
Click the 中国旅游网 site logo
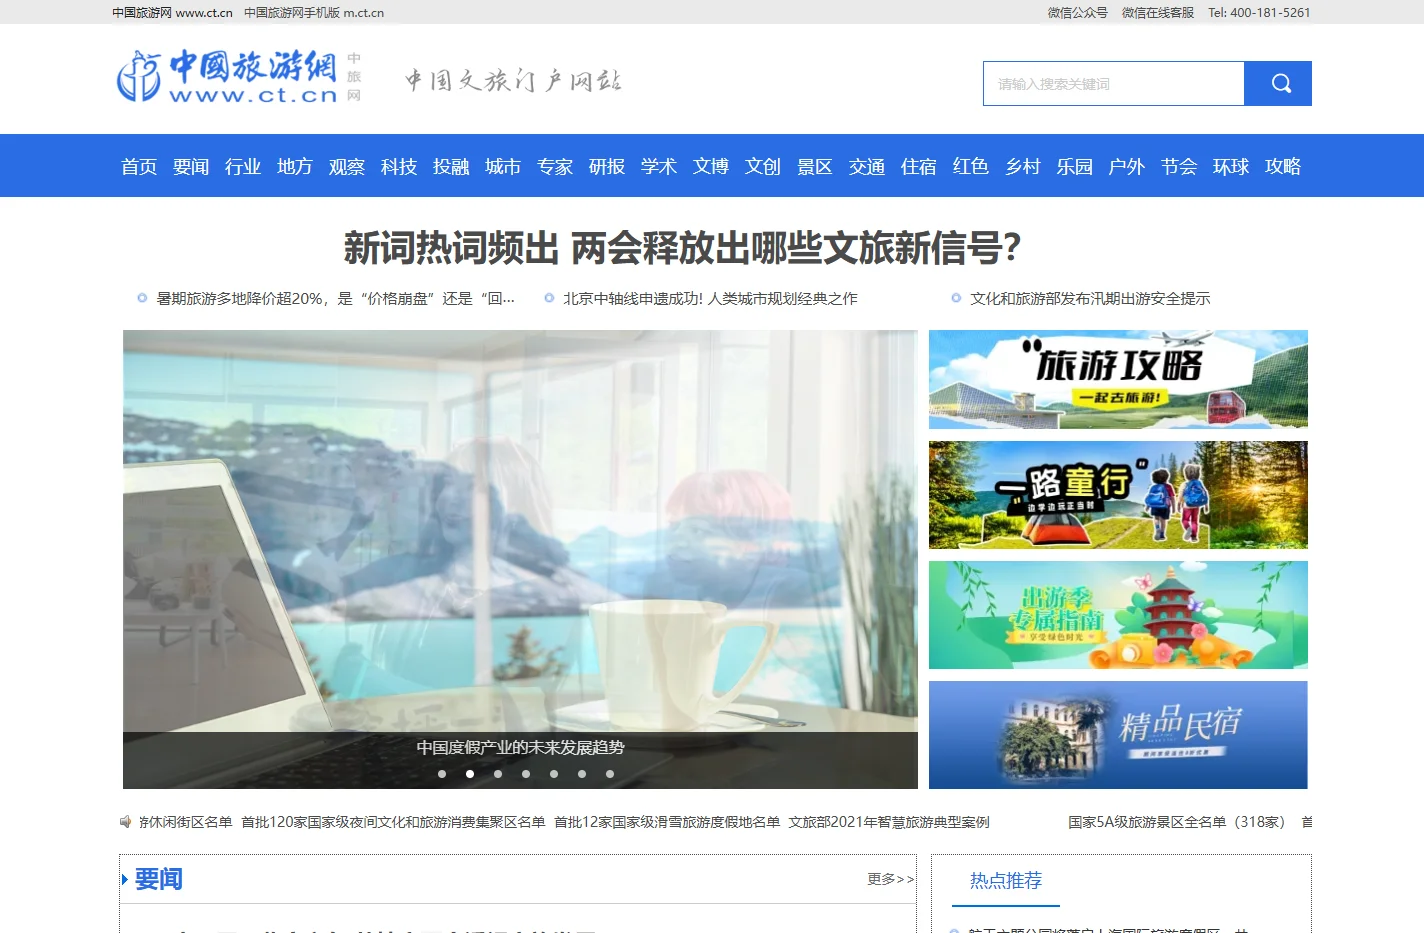(x=239, y=77)
